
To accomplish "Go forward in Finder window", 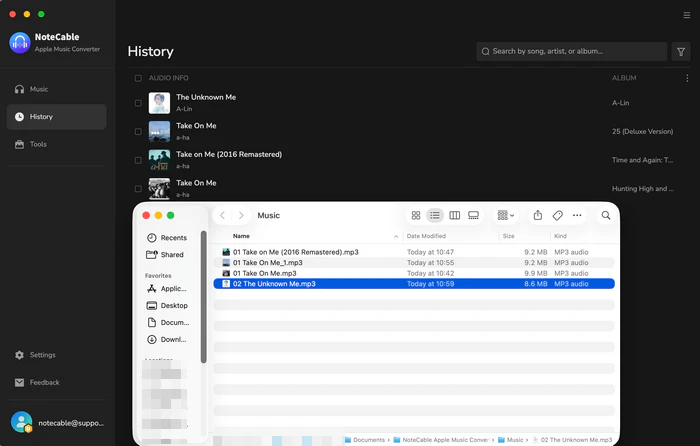I will (241, 216).
